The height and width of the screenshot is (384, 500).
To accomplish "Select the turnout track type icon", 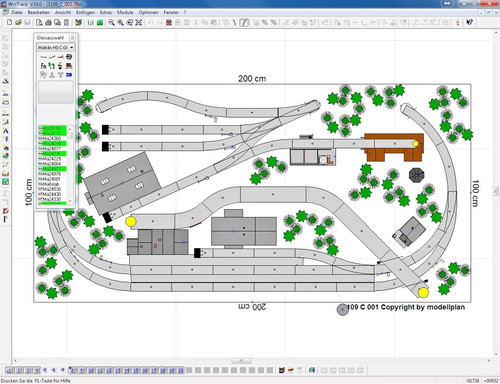I will tap(60, 57).
